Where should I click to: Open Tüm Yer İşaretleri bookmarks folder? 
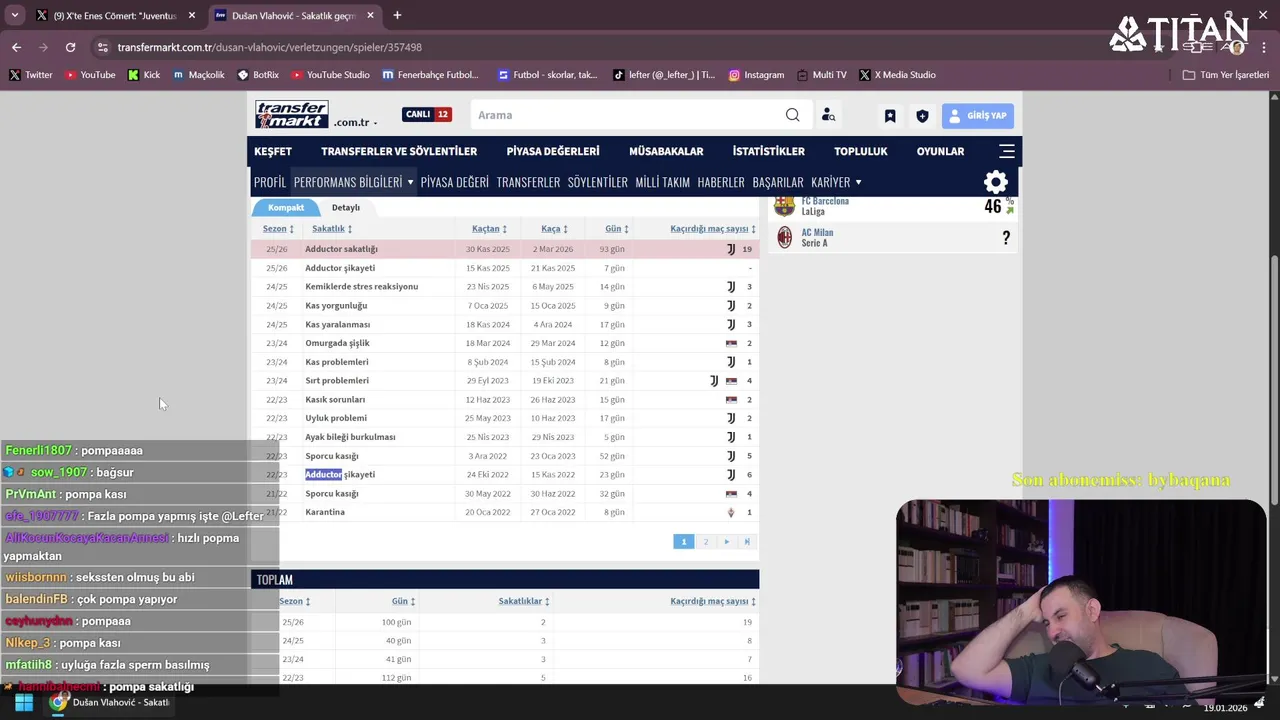[1225, 75]
